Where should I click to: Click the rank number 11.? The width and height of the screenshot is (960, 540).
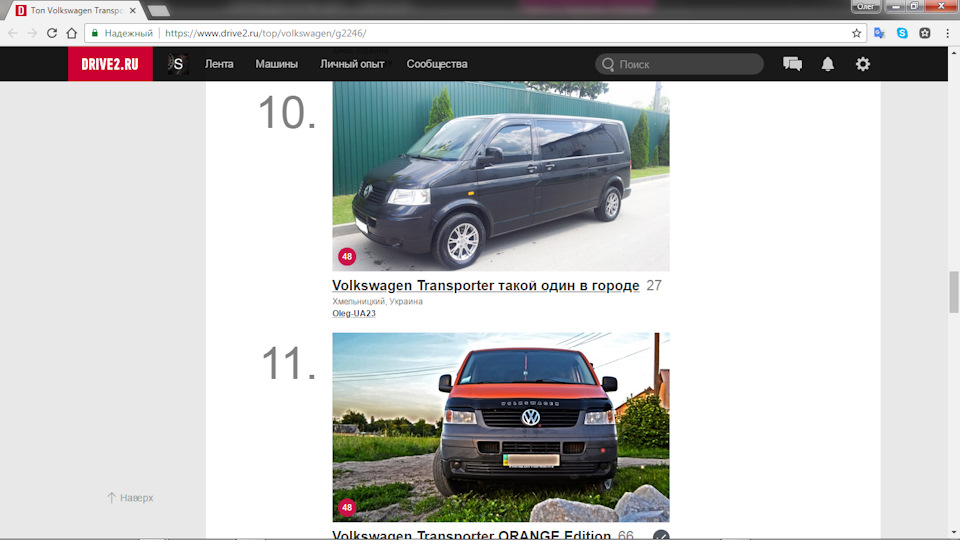289,364
